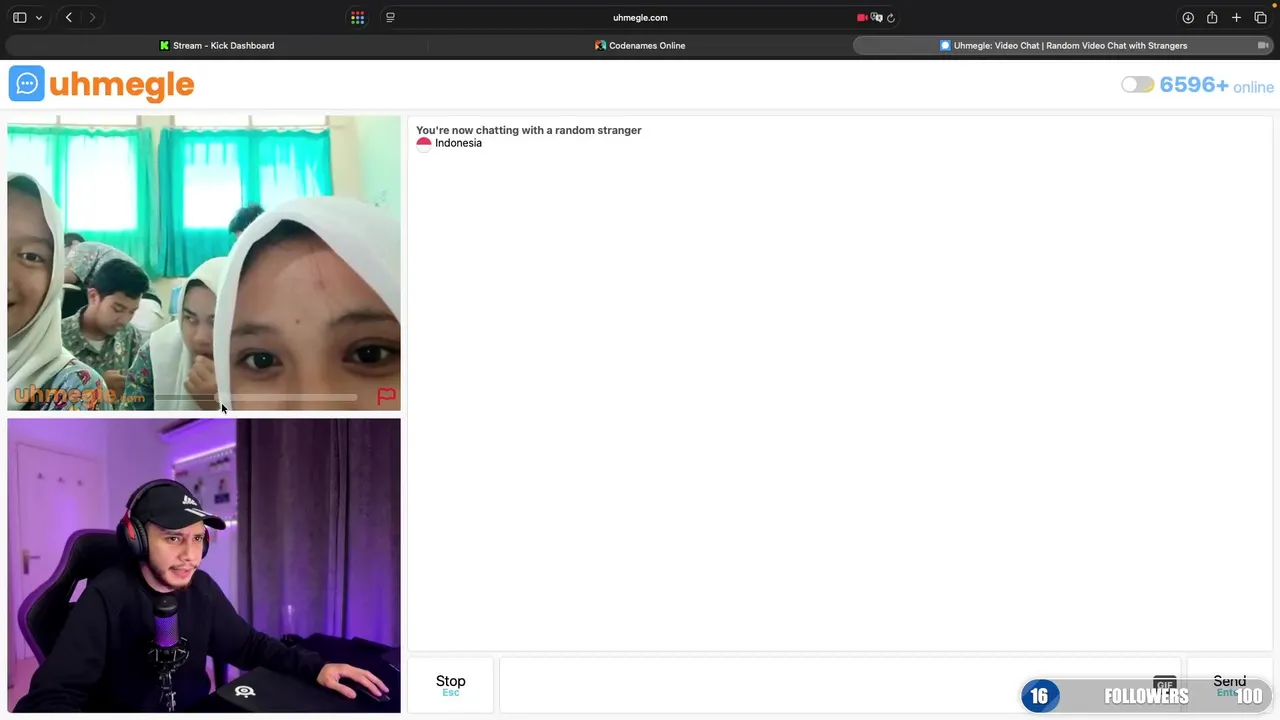The height and width of the screenshot is (720, 1280).
Task: Adjust the stranger video volume slider
Action: click(x=256, y=398)
